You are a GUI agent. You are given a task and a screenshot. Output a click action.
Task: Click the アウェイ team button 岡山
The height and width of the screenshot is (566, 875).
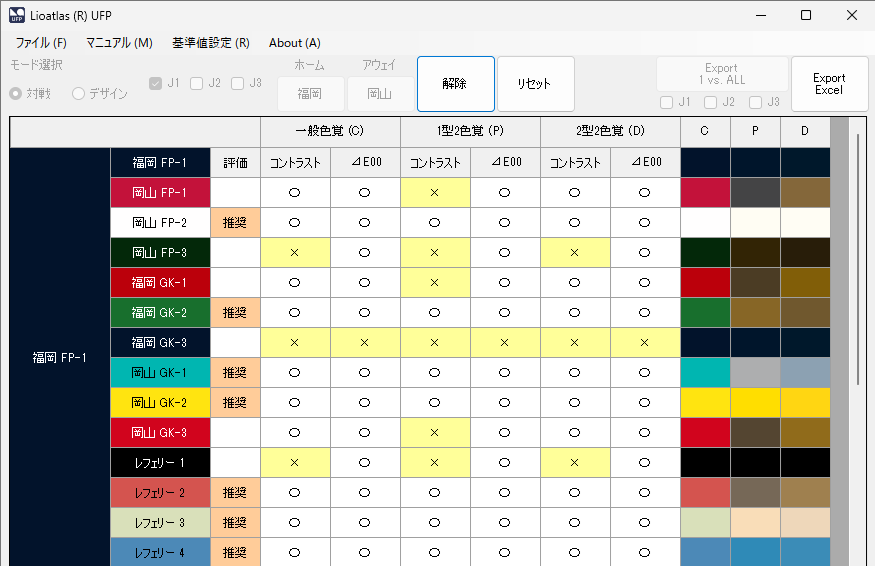pos(379,94)
